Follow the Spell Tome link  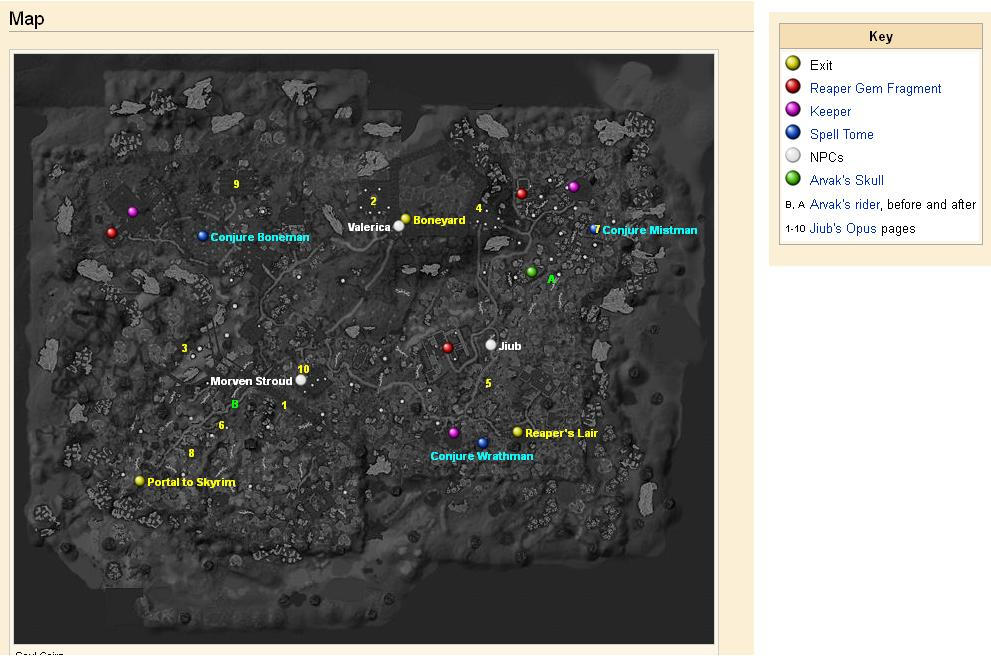tap(841, 134)
